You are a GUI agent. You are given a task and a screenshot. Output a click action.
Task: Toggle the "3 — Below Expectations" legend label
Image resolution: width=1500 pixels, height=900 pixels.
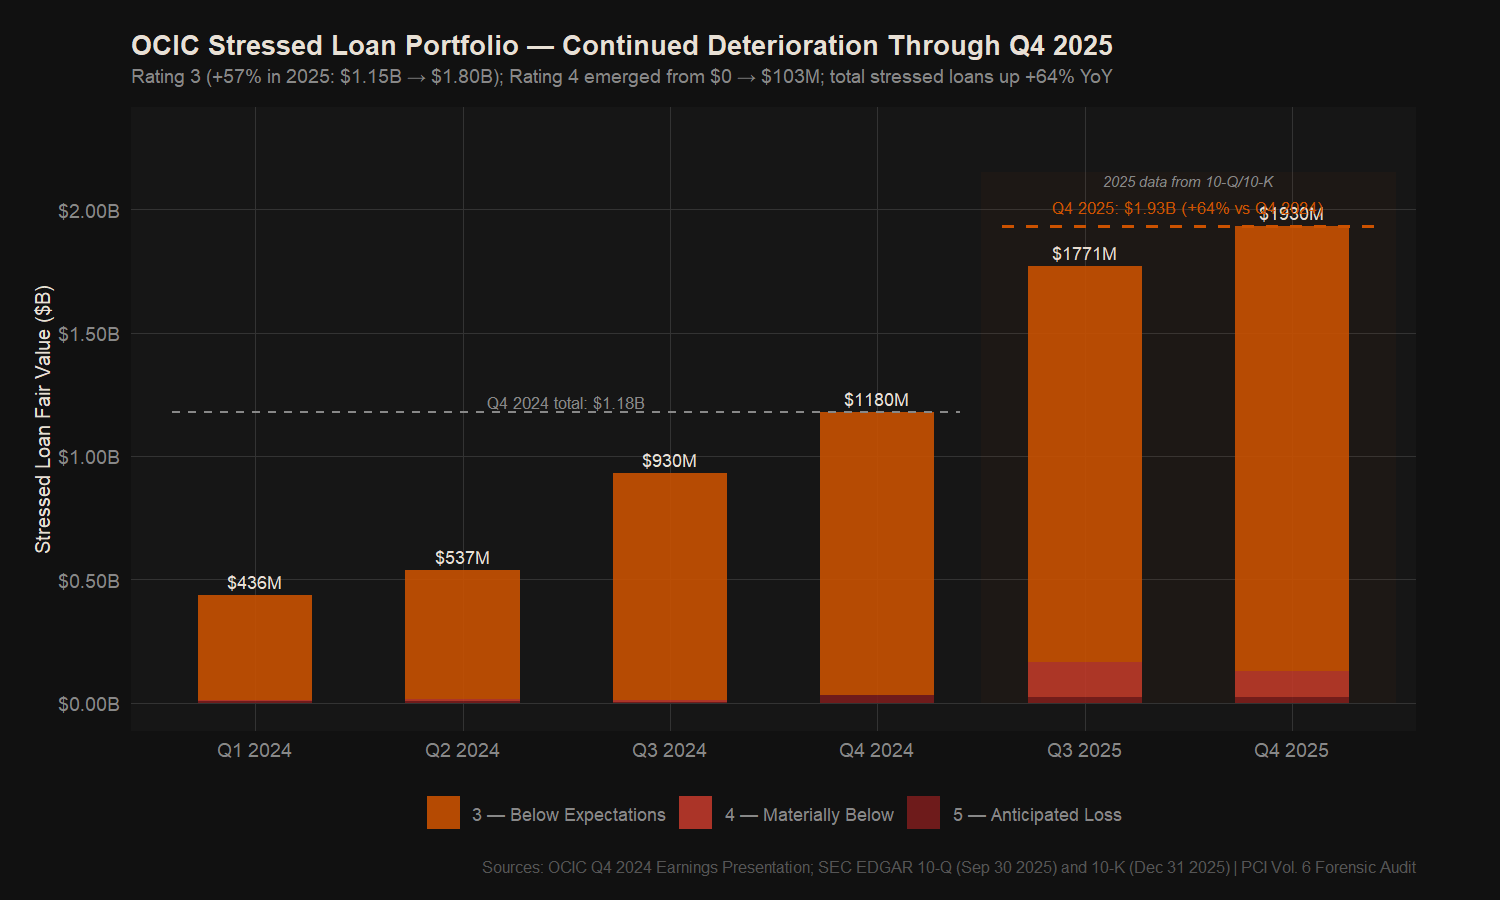[568, 815]
